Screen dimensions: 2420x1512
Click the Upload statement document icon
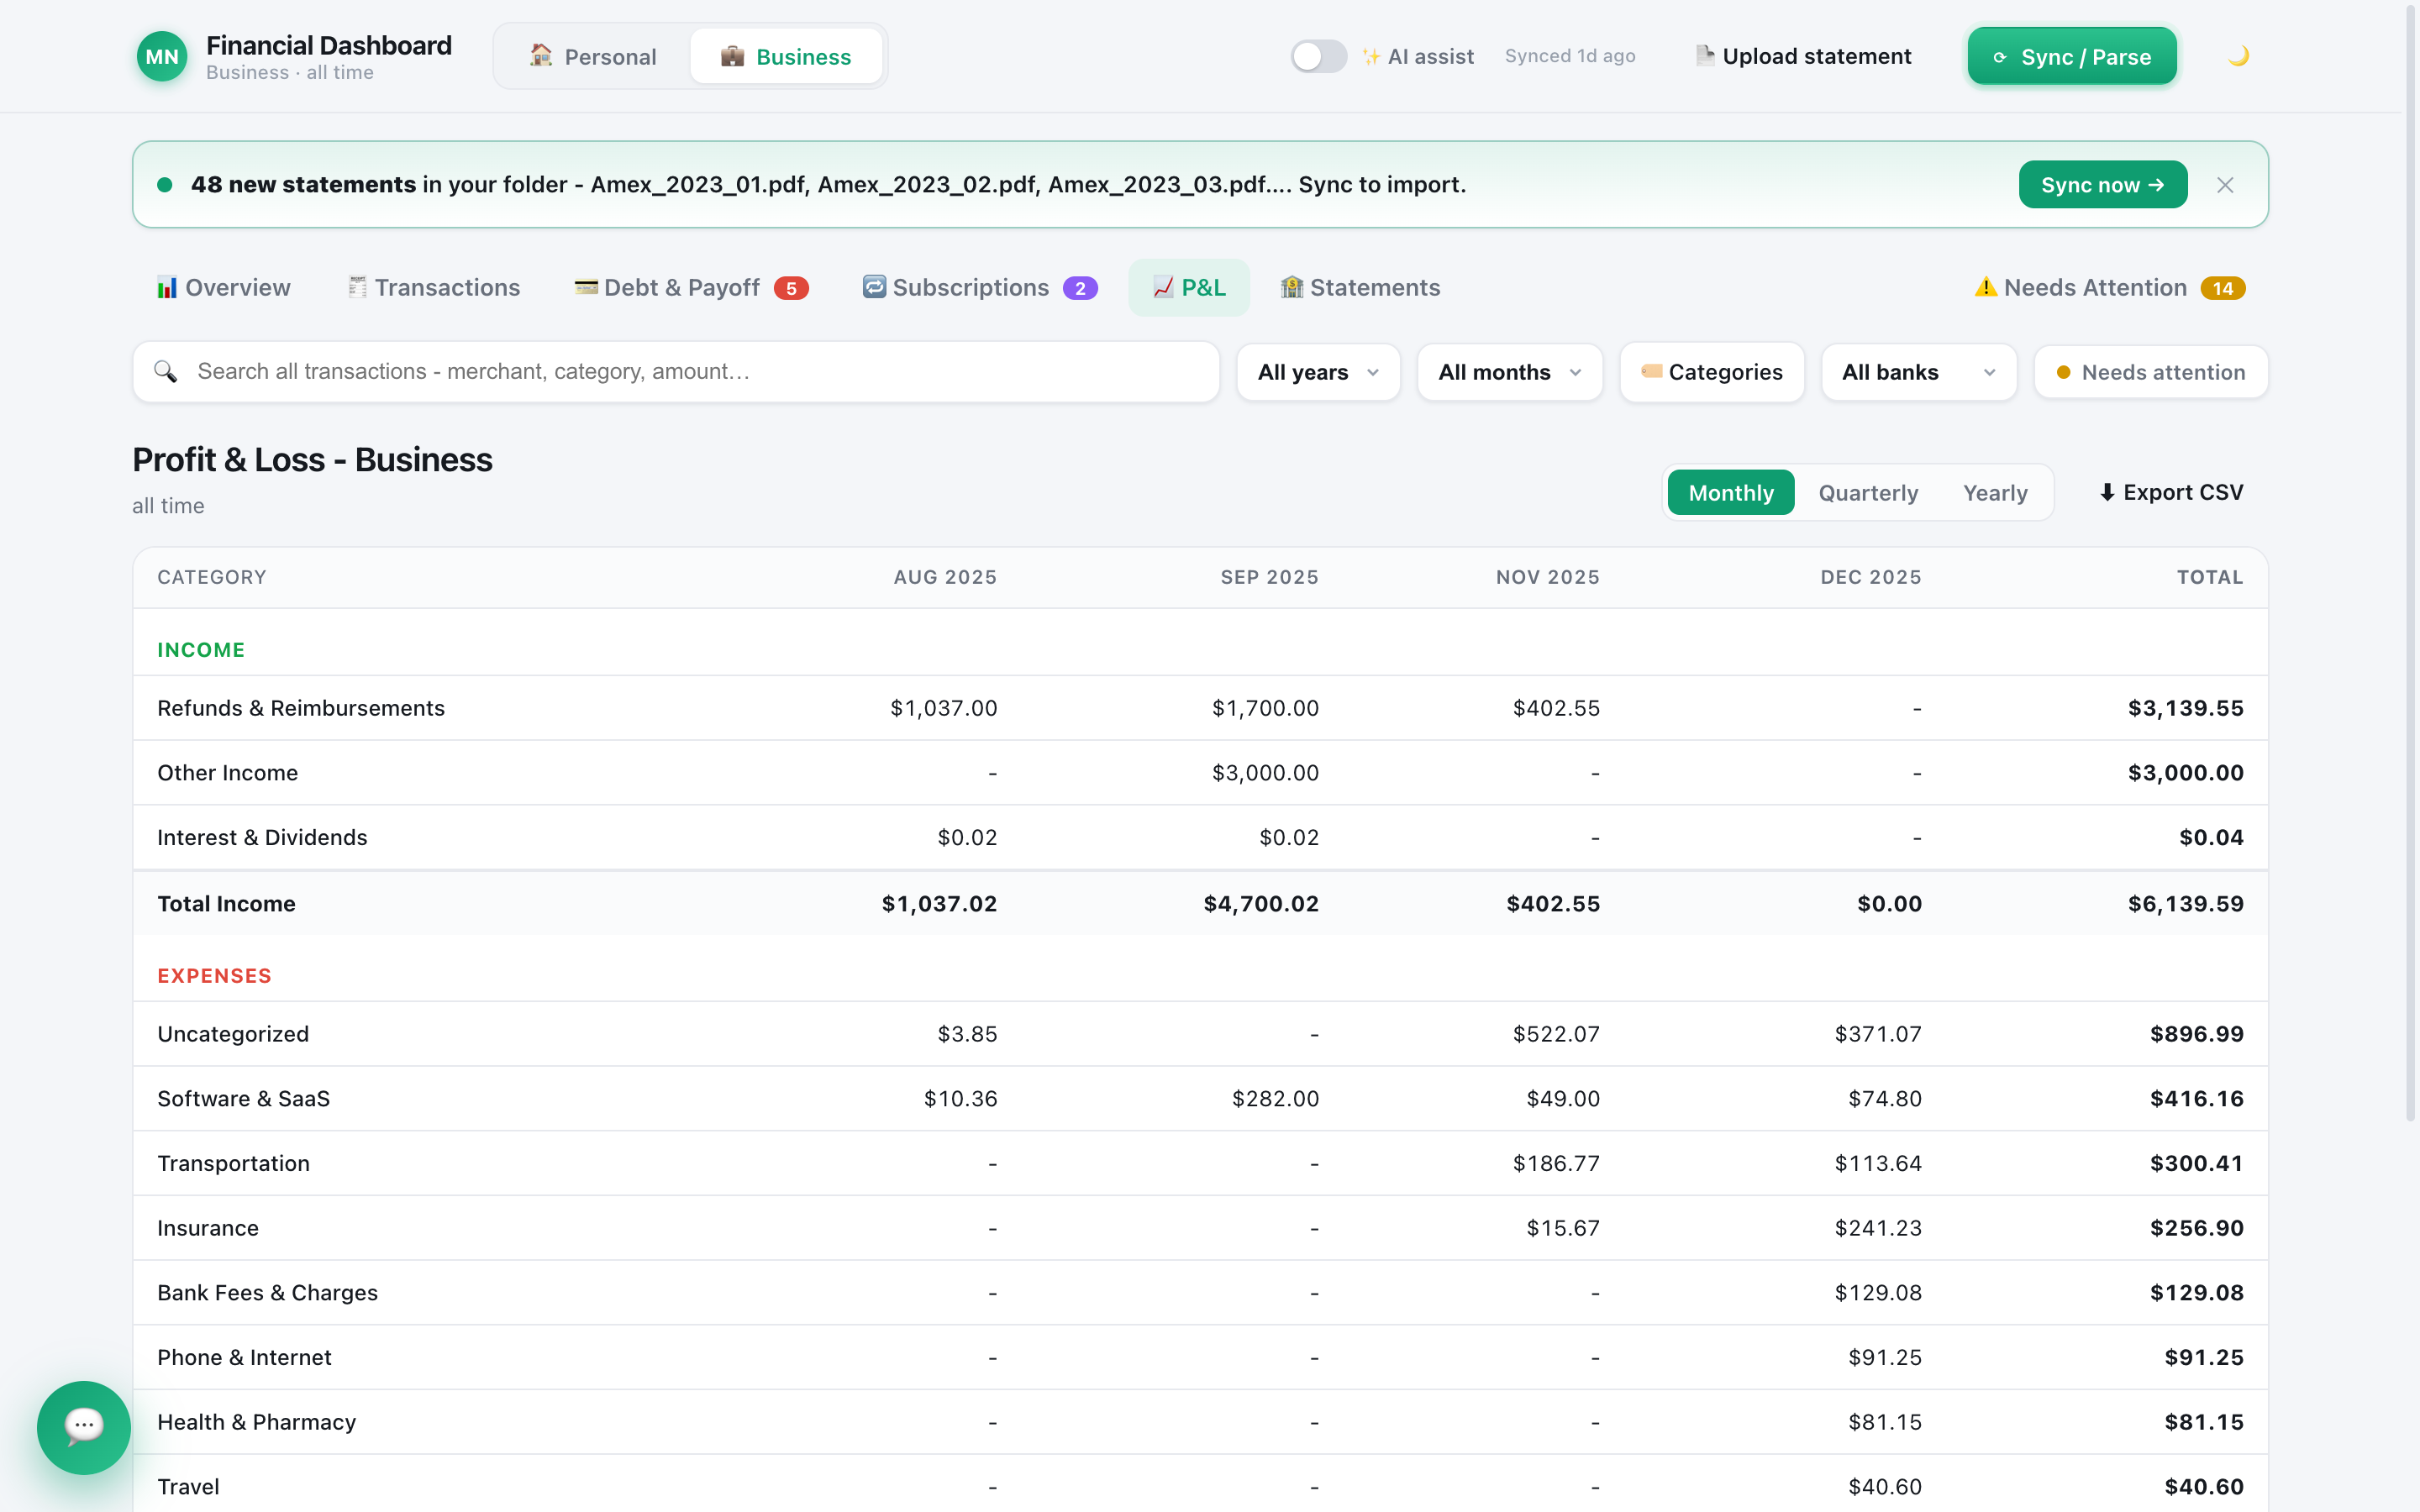[1705, 55]
